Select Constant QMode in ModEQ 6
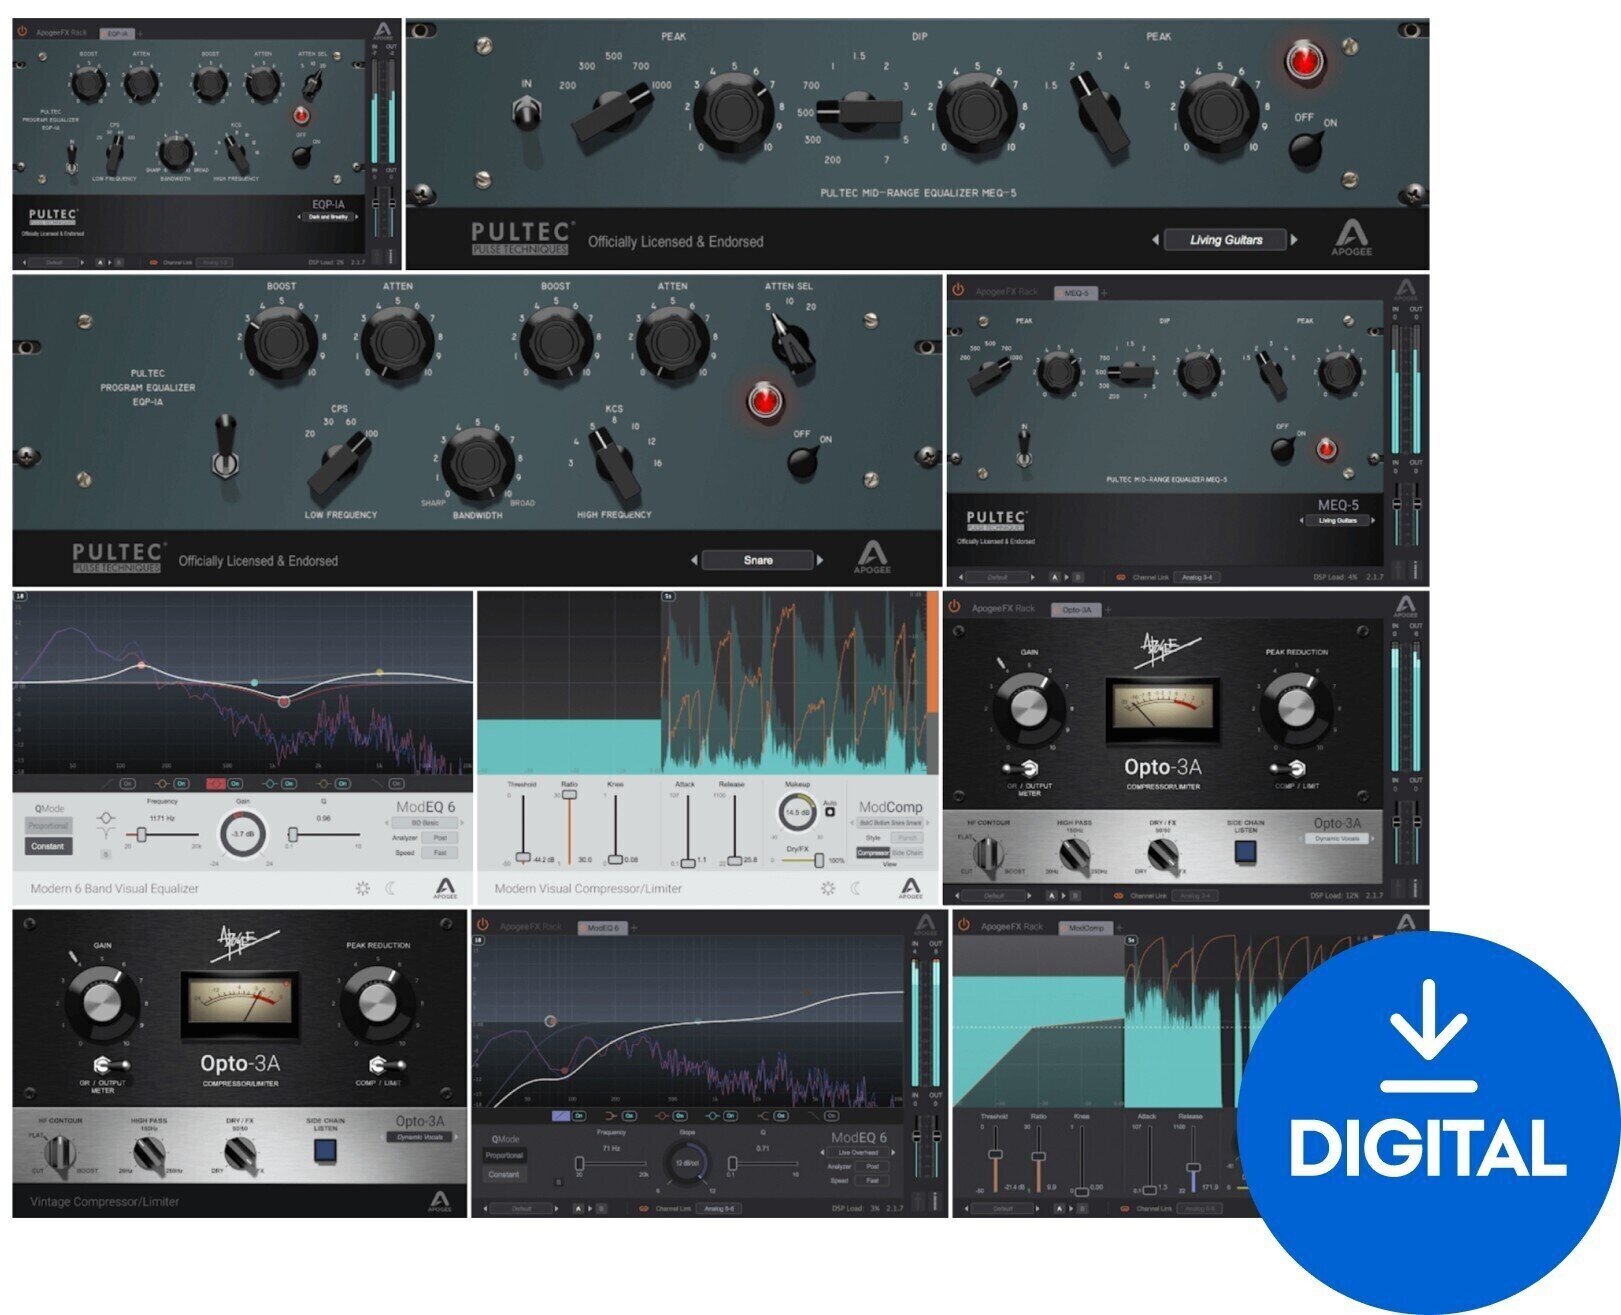The height and width of the screenshot is (1315, 1621). [49, 846]
